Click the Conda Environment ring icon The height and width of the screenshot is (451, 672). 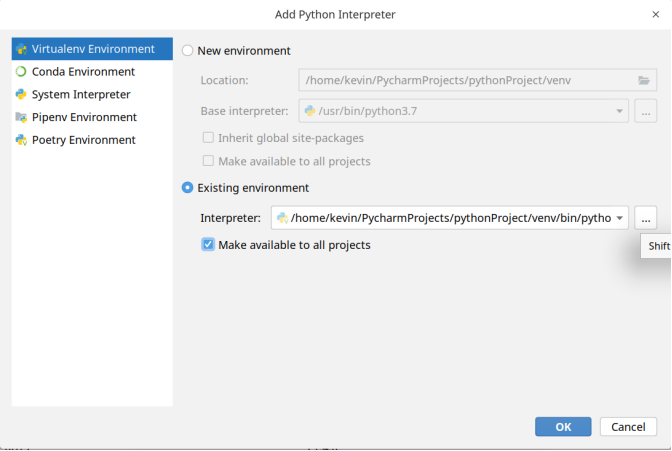click(21, 72)
